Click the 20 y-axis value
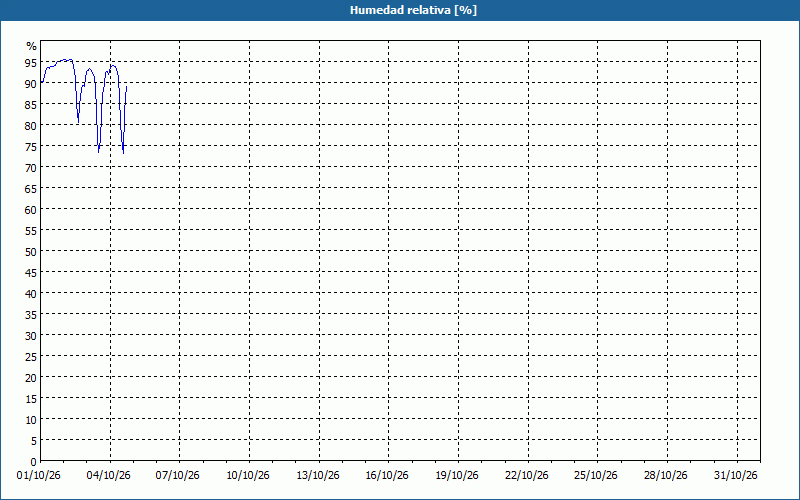Image resolution: width=800 pixels, height=500 pixels. [x=31, y=378]
